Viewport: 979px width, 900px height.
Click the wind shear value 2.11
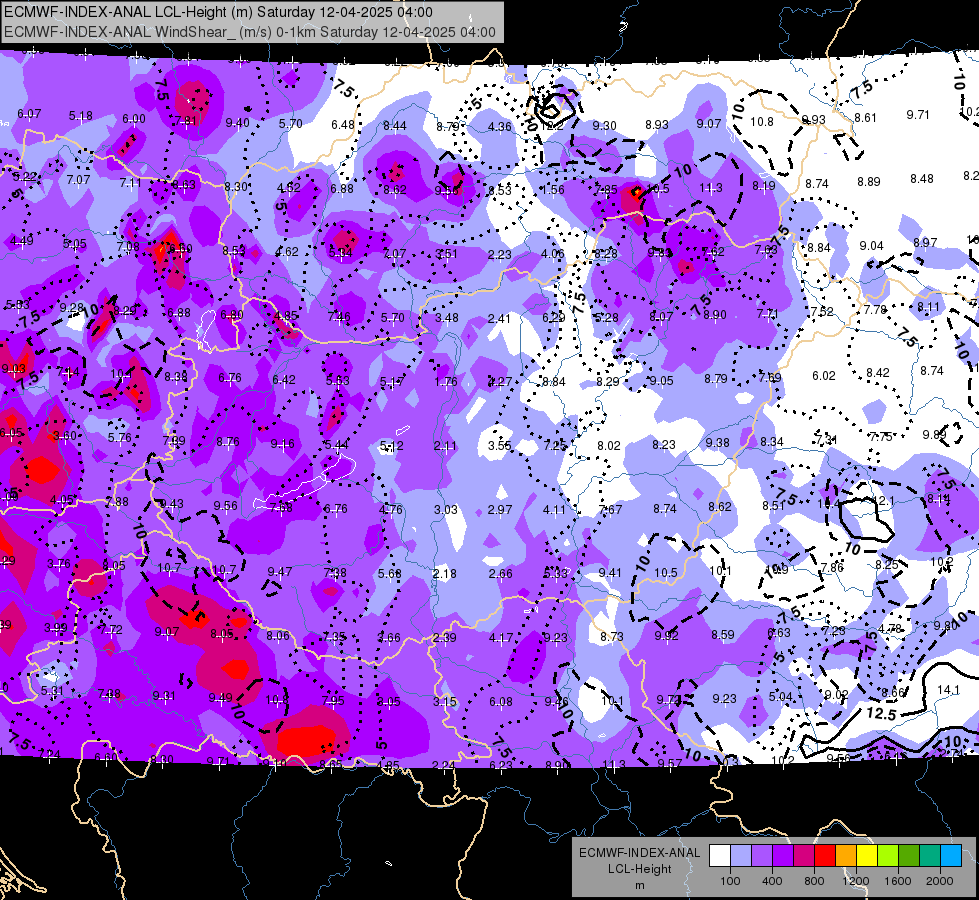[x=445, y=446]
